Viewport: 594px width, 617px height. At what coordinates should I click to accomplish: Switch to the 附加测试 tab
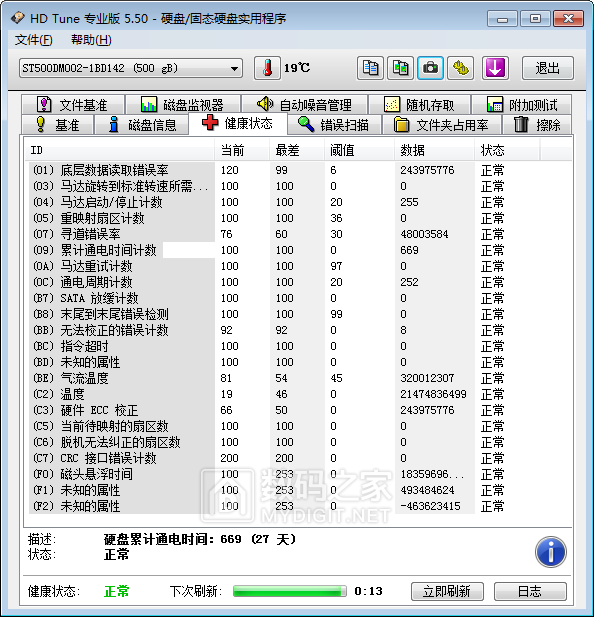[522, 105]
